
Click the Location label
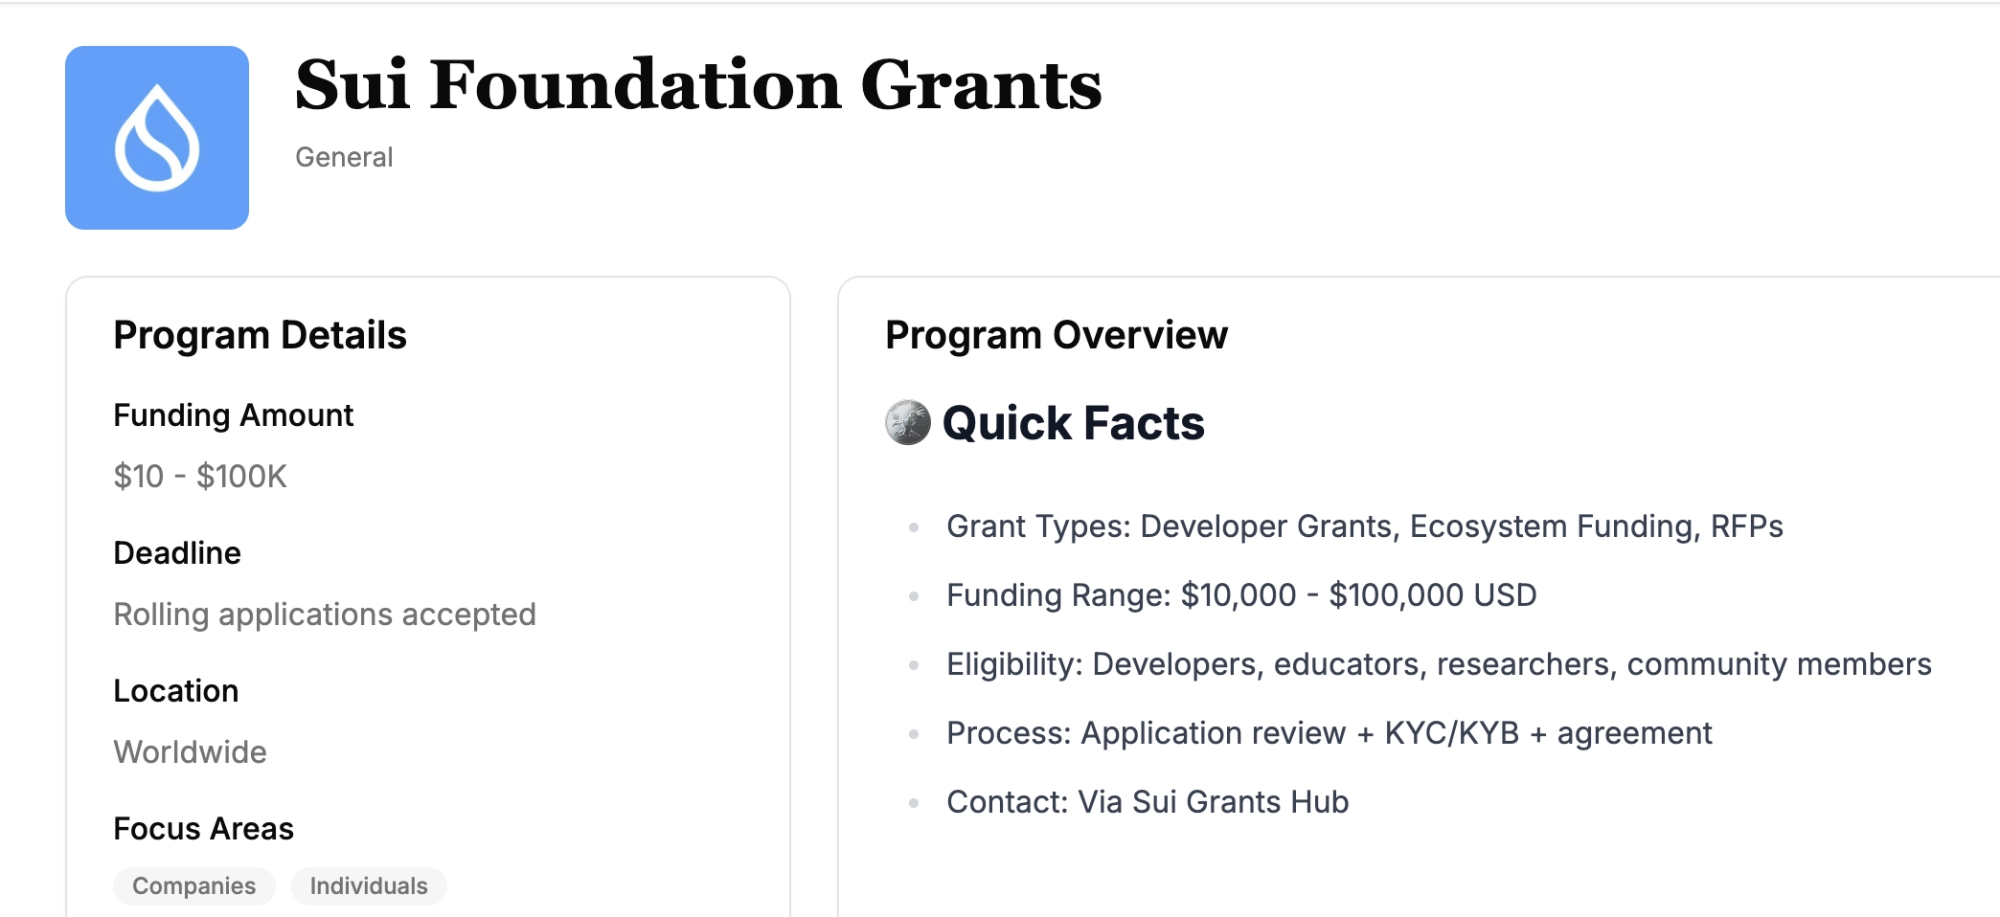(176, 691)
